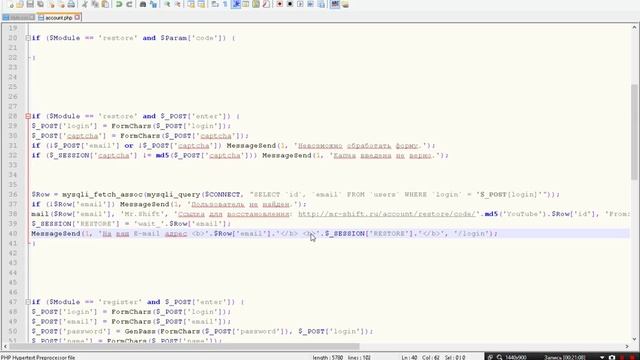Open the Replace toolbar icon

[153, 4]
